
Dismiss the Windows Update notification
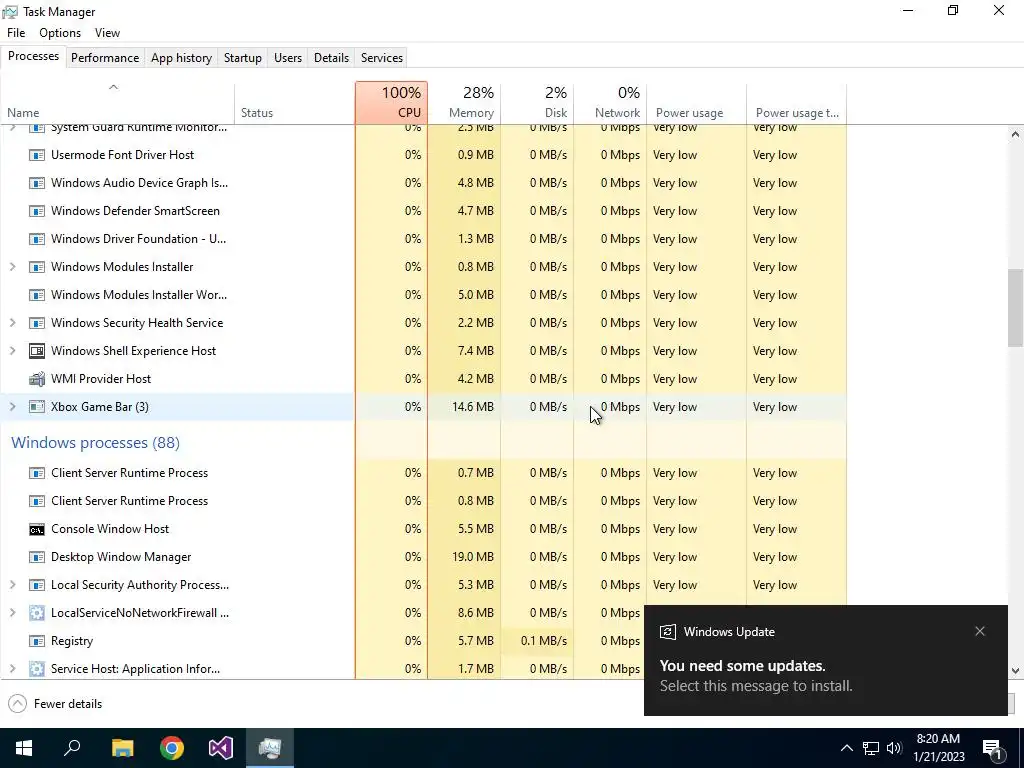coord(980,631)
